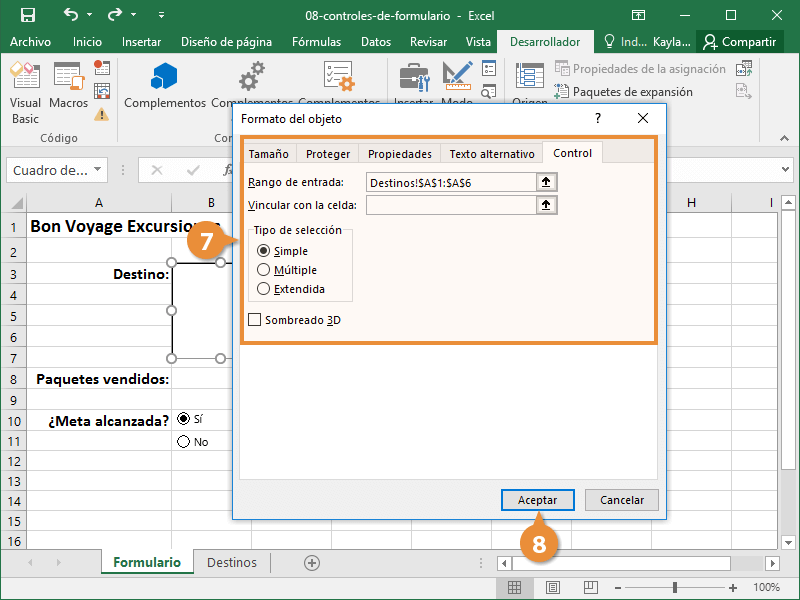
Task: Click the collapse-range arrow beside Vincular con la celda
Action: [x=546, y=205]
